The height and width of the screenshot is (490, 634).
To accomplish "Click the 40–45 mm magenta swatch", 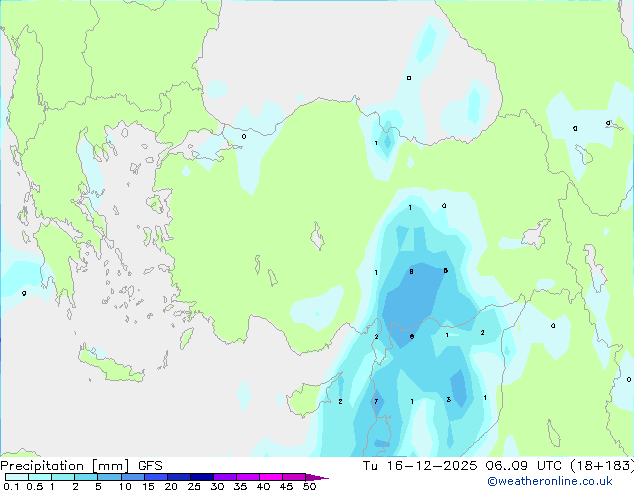I will [271, 477].
